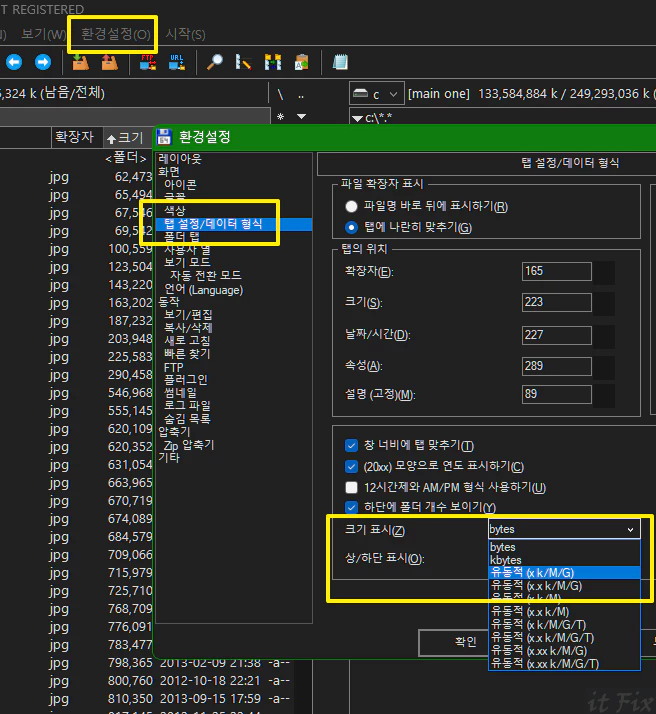Toggle 창 너비에 탭 맞추기 checkbox
656x714 pixels.
pos(351,445)
